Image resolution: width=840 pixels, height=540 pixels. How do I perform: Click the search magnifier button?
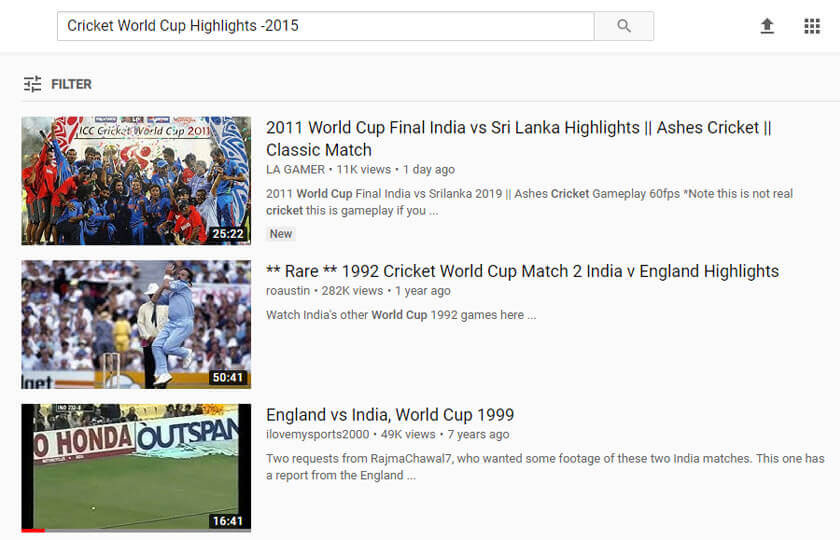point(624,26)
